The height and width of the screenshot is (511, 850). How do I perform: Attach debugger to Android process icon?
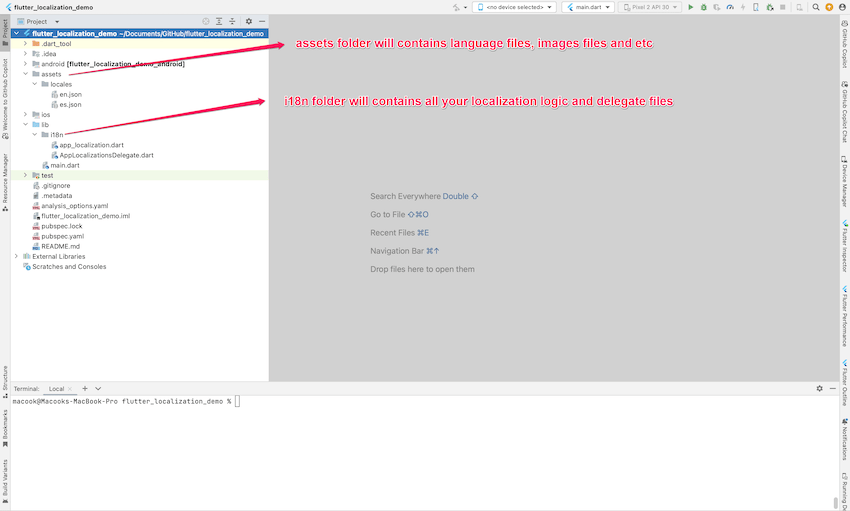coord(770,7)
